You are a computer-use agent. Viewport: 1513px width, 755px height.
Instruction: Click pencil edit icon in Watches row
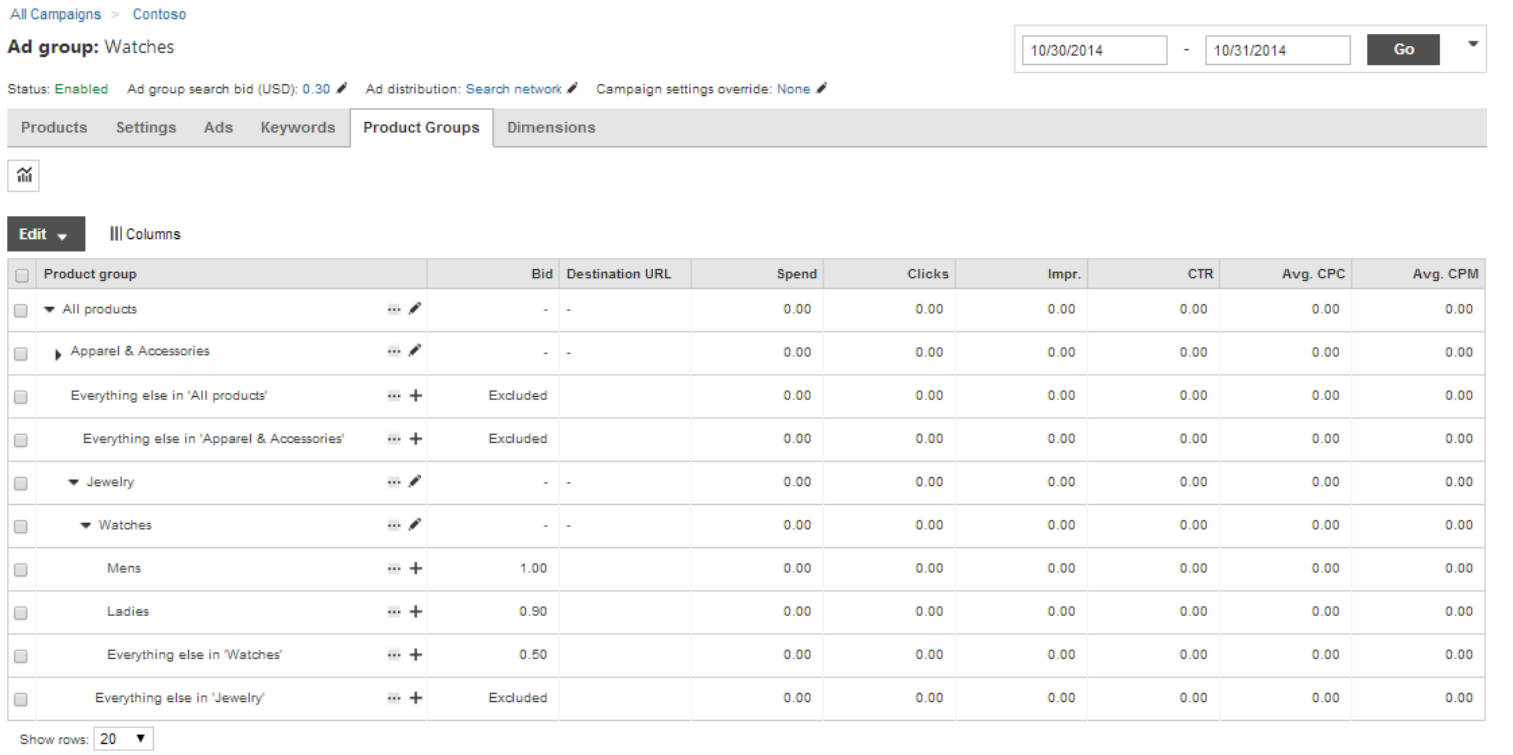[x=415, y=525]
